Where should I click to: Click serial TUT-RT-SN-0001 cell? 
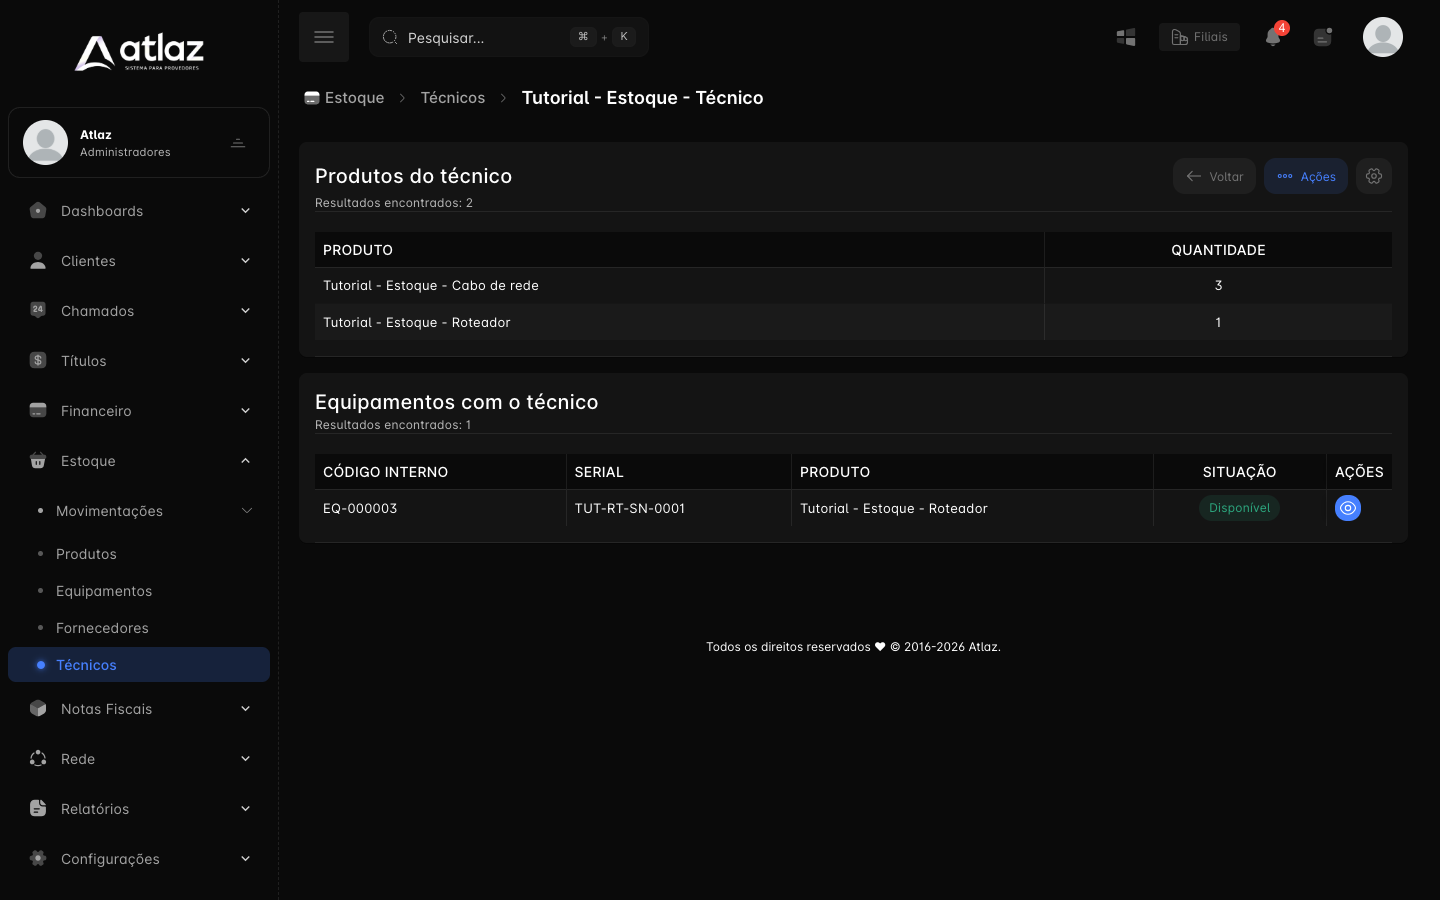pyautogui.click(x=678, y=508)
